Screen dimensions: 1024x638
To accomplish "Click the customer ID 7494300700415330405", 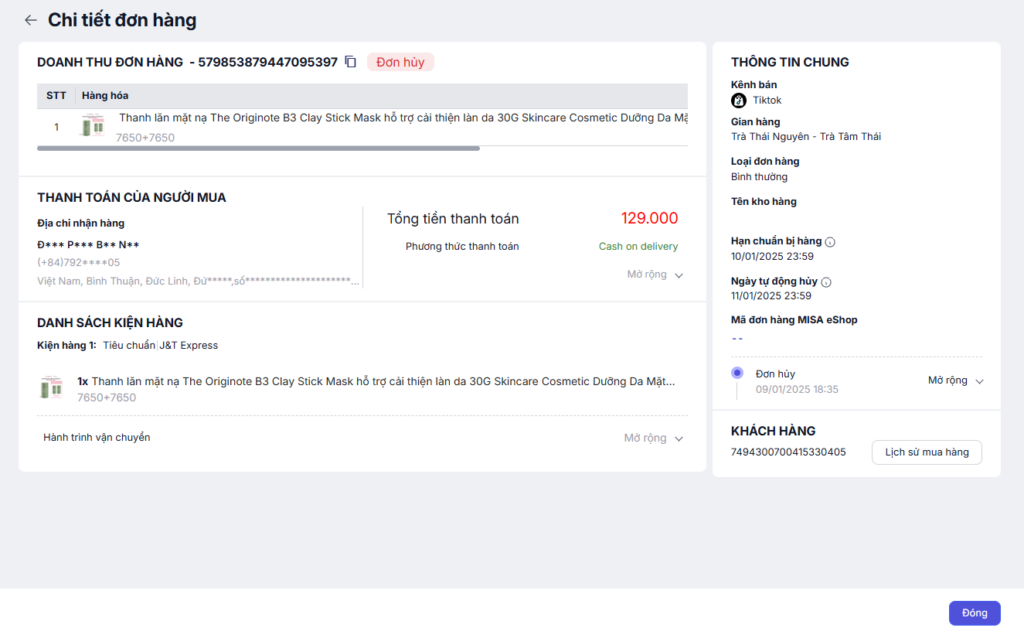I will click(x=788, y=452).
